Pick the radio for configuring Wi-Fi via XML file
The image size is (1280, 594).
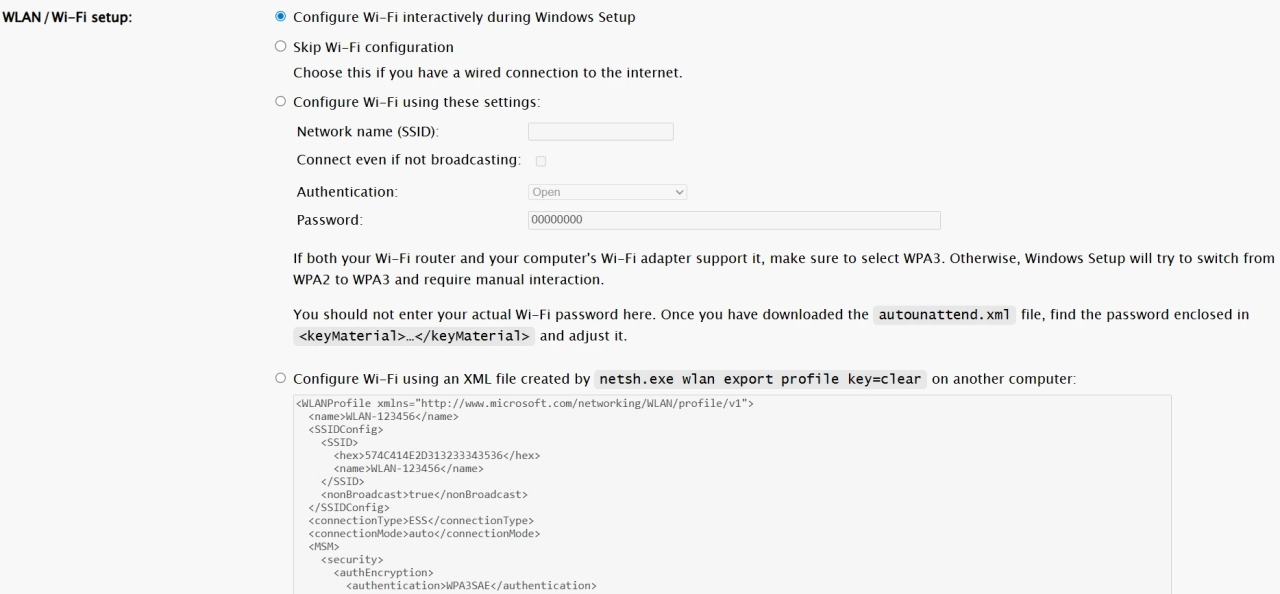(280, 379)
